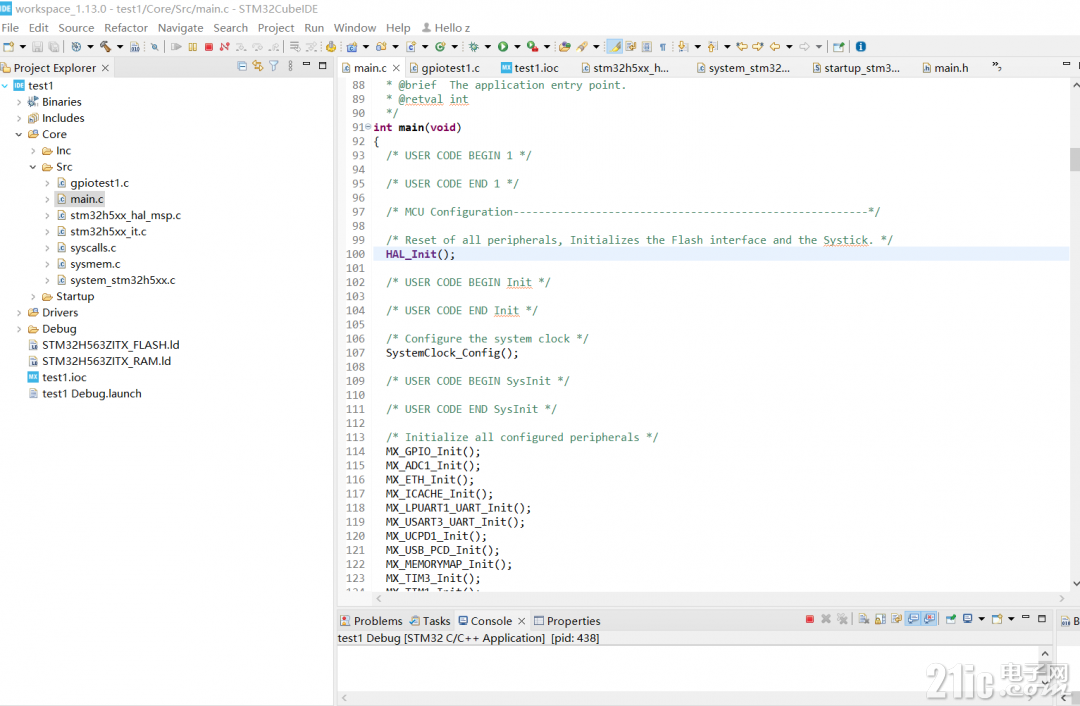Screen dimensions: 1080x706
Task: Click the Build hammer icon
Action: (105, 47)
